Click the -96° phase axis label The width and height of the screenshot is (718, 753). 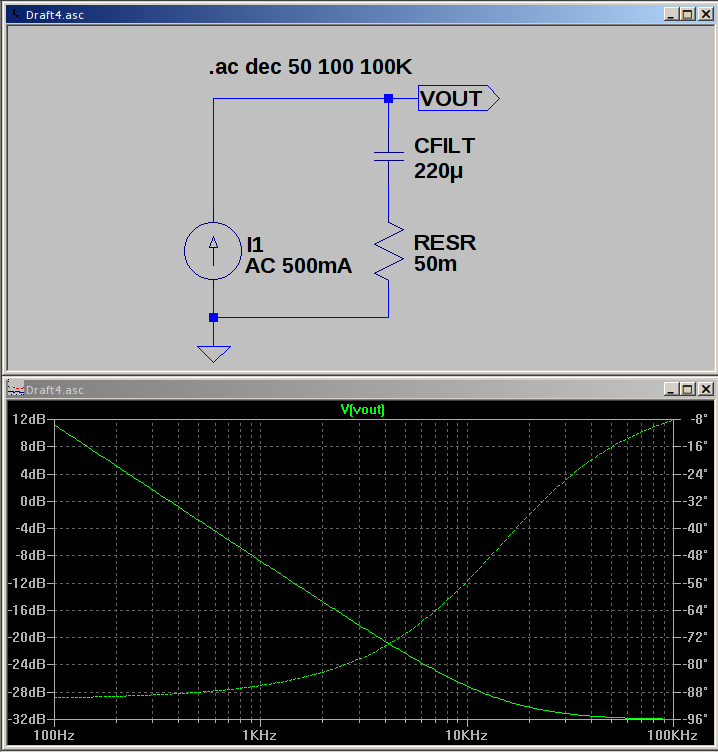point(695,719)
